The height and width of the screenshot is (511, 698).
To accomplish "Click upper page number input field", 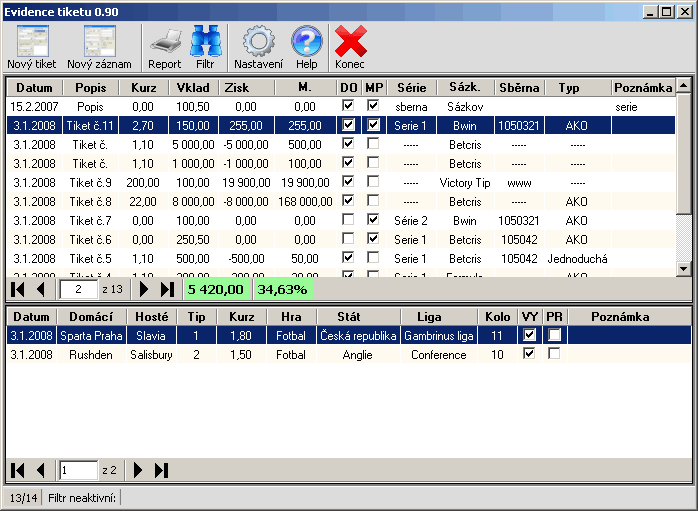I will click(77, 290).
